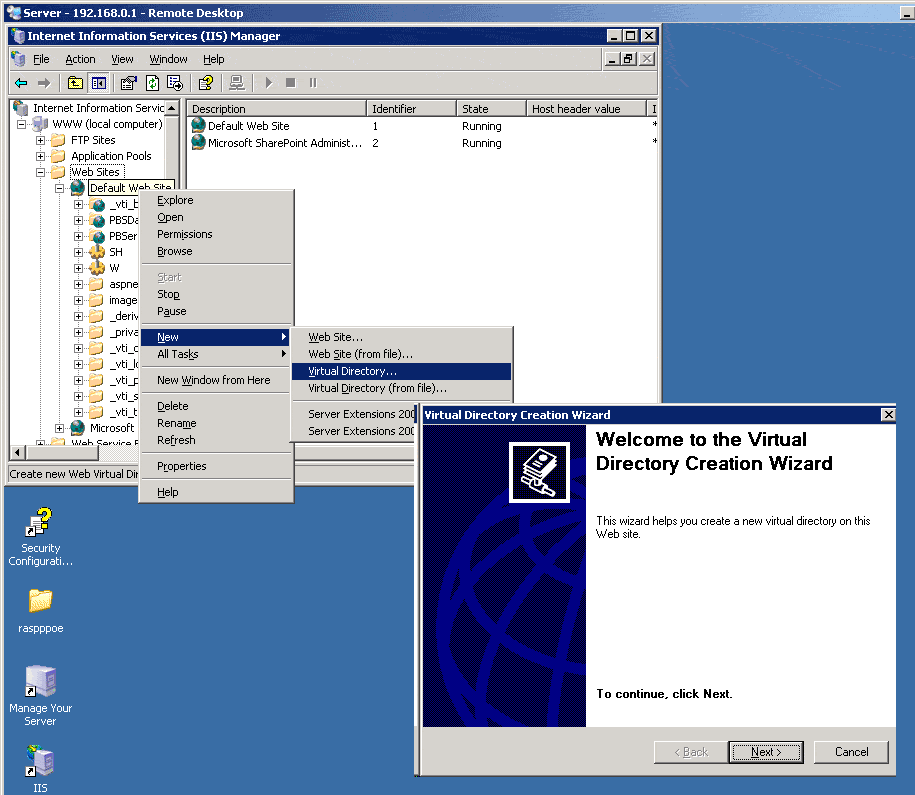Click the Up One Level folder icon

(x=75, y=83)
